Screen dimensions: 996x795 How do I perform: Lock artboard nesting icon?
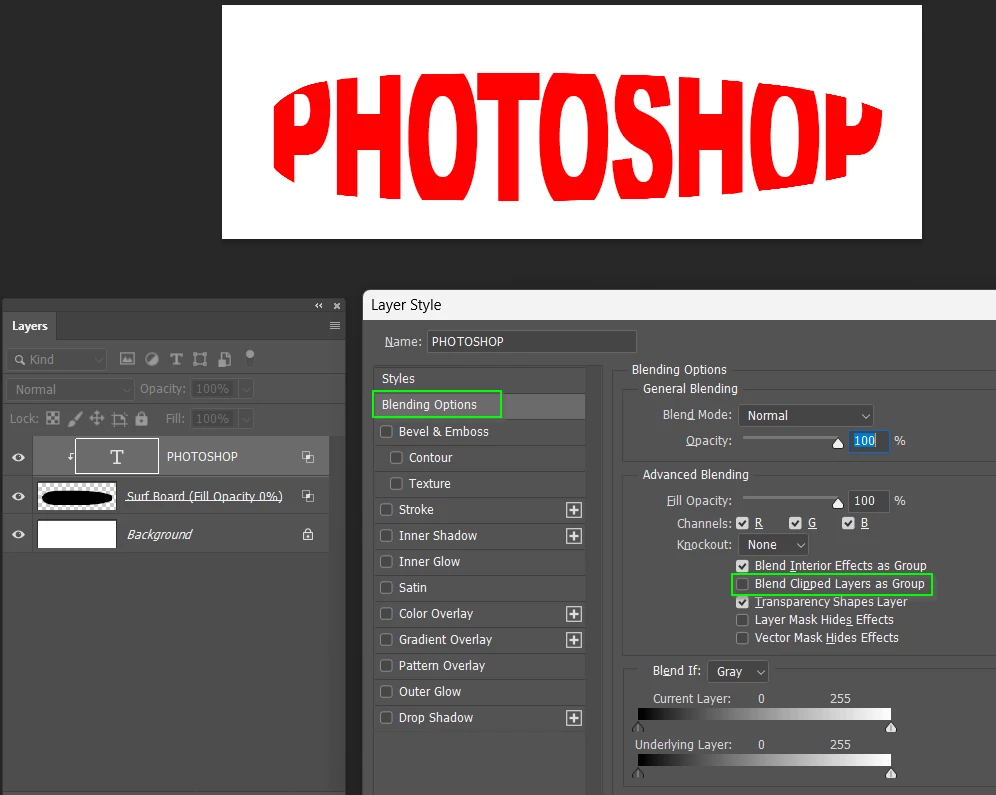(x=119, y=418)
